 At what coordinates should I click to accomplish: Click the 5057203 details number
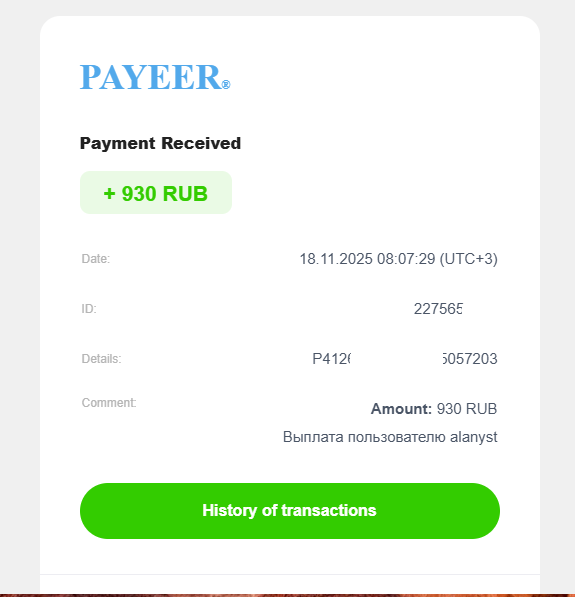[x=470, y=359]
